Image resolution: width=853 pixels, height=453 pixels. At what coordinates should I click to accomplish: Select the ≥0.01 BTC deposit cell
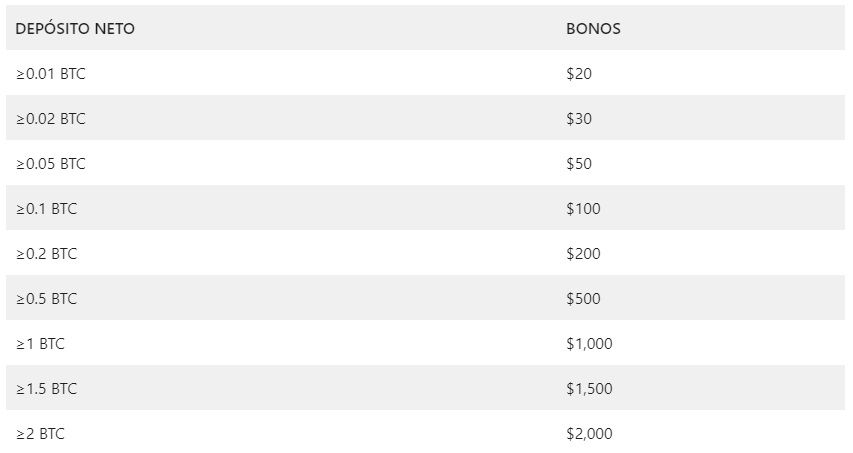tap(51, 73)
